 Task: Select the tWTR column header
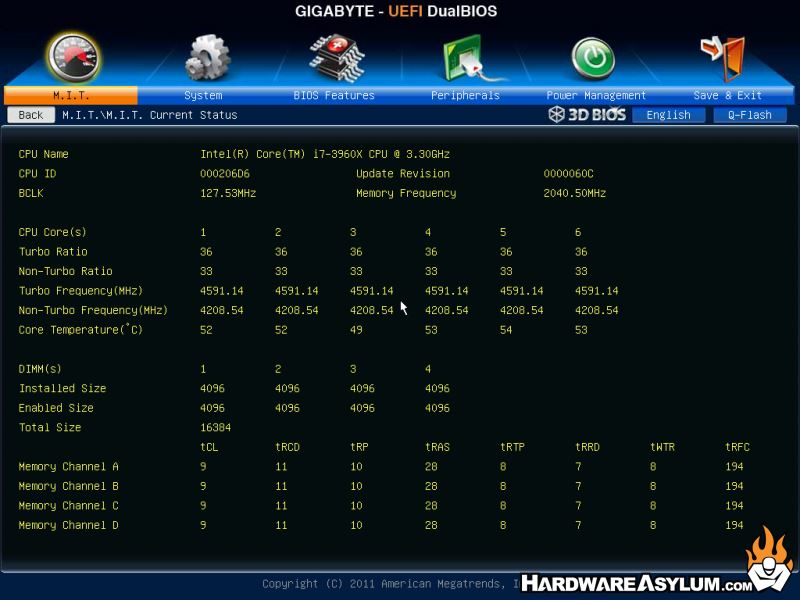tap(662, 447)
